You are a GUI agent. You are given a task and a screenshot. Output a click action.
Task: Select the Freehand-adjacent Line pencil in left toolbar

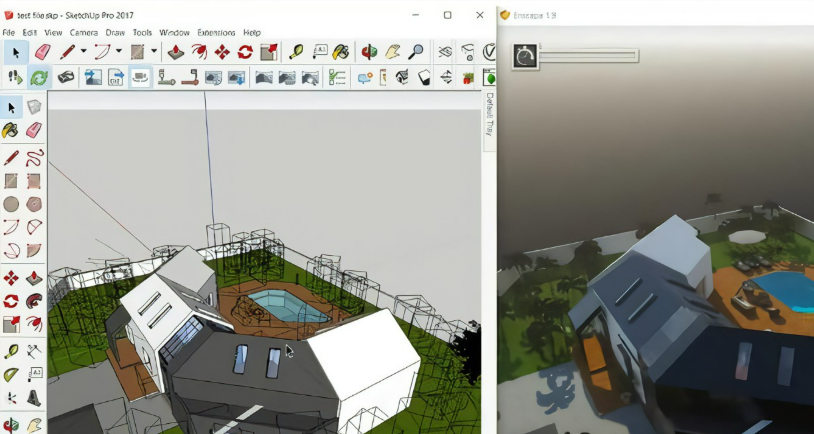point(11,157)
